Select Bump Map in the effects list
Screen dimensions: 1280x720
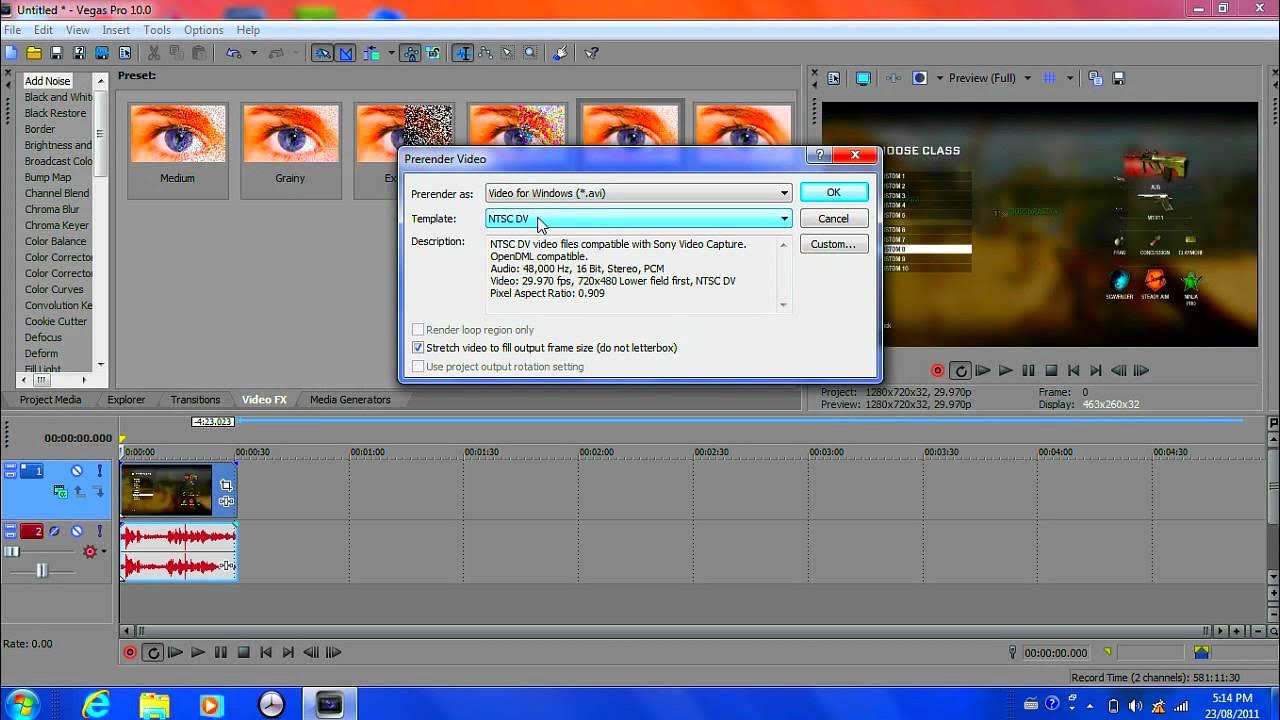(48, 177)
